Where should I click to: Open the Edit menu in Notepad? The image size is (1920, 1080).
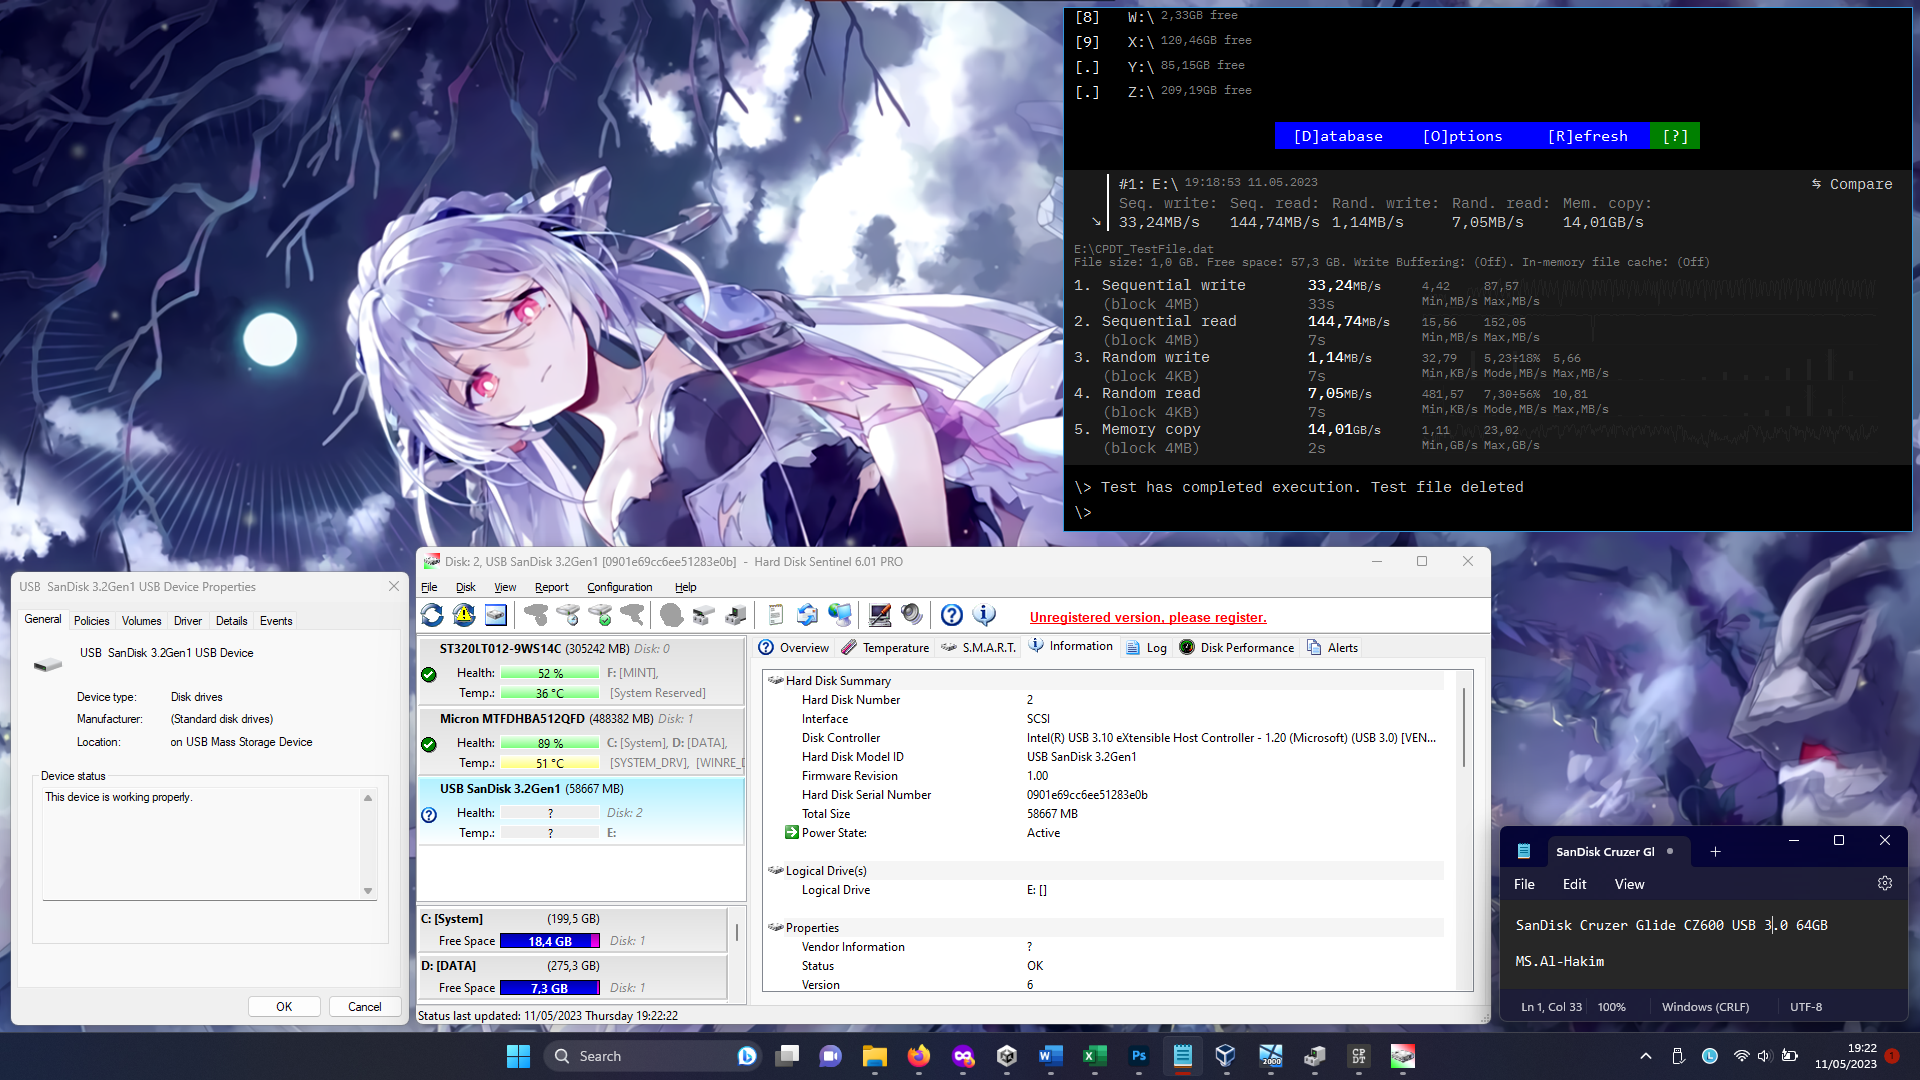click(1574, 884)
